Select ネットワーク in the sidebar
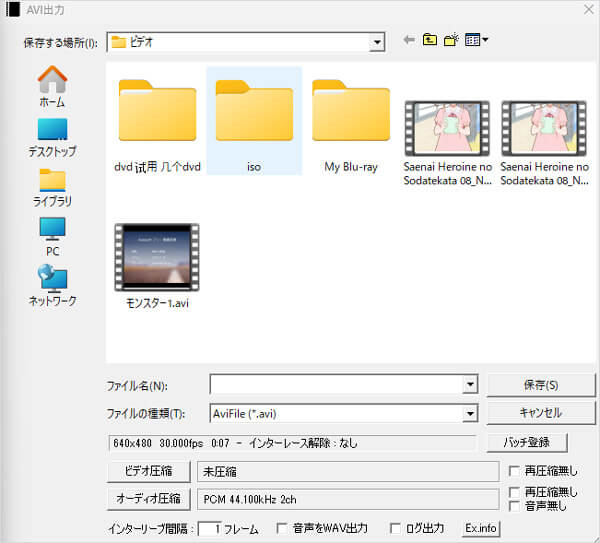Image resolution: width=600 pixels, height=543 pixels. [52, 285]
